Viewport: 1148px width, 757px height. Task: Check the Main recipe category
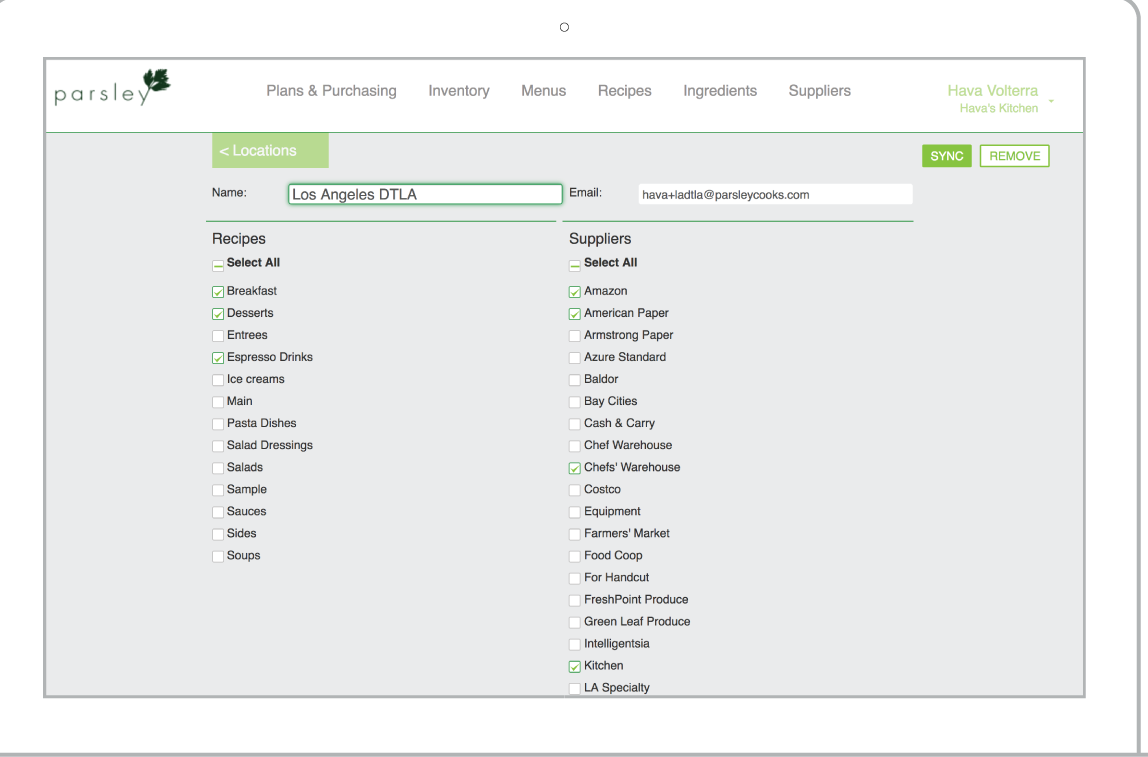(x=217, y=402)
